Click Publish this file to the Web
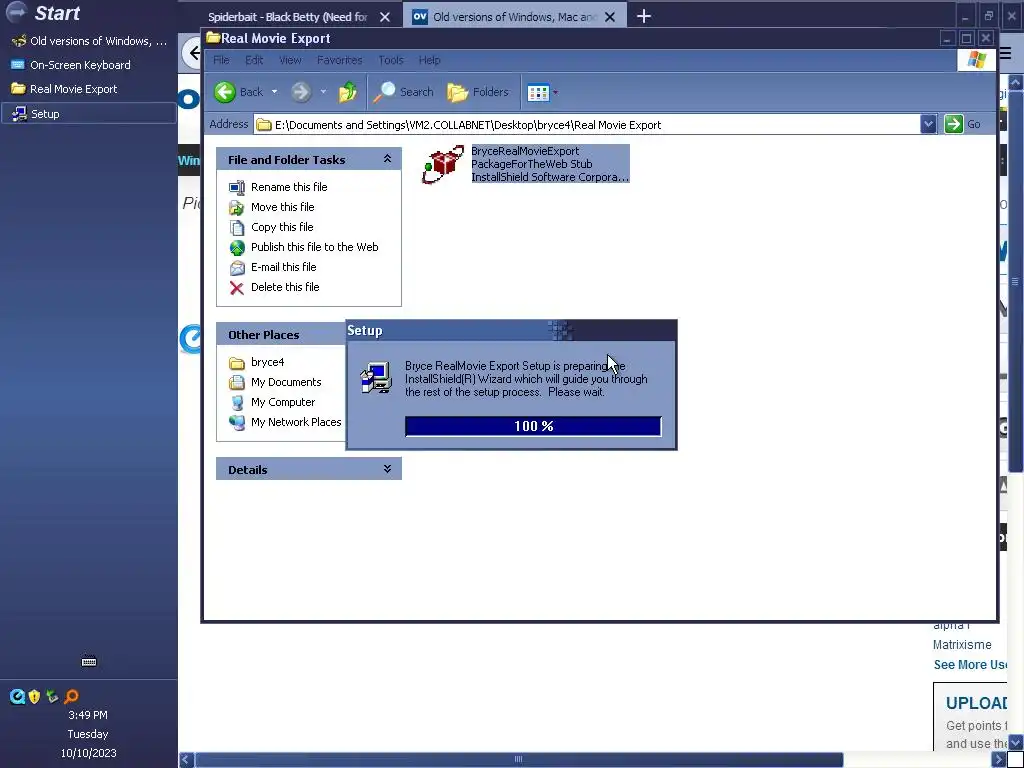 [315, 247]
